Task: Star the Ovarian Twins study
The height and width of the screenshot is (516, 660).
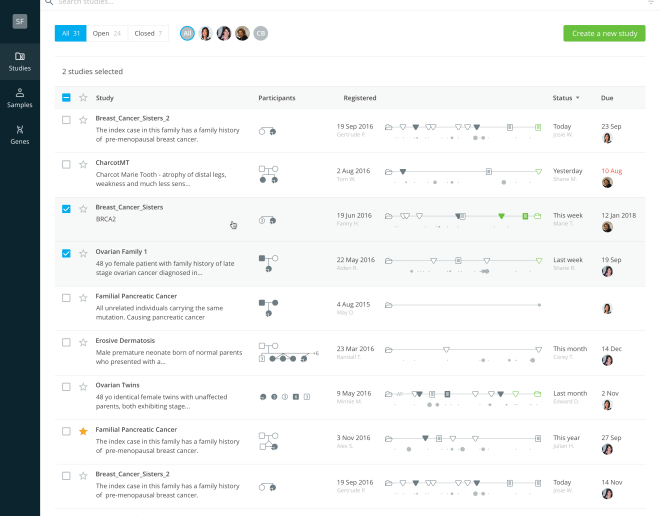Action: point(83,387)
